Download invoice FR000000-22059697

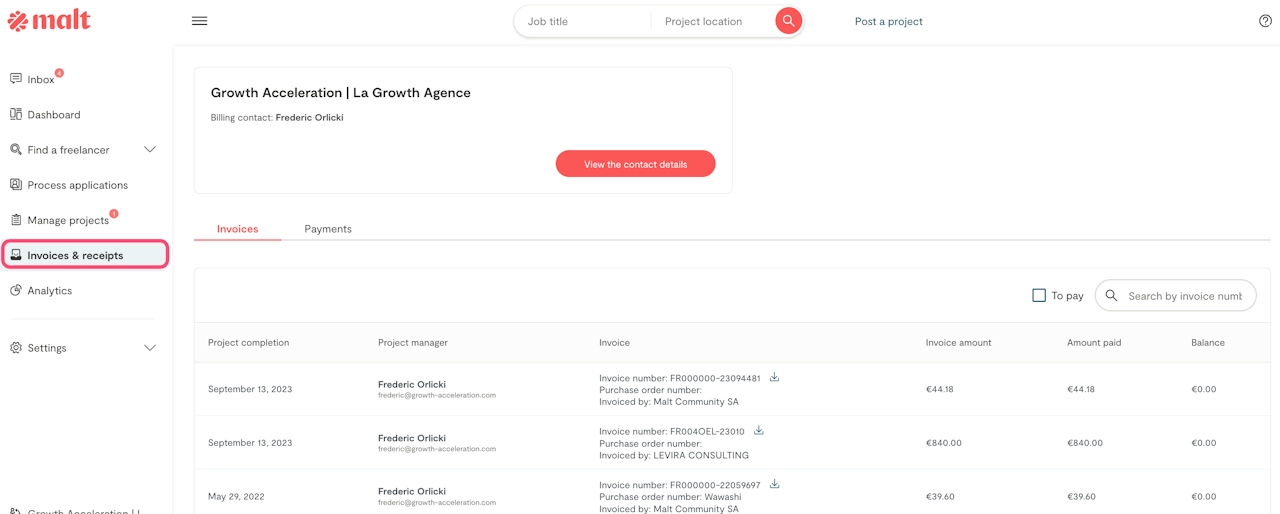pos(774,484)
